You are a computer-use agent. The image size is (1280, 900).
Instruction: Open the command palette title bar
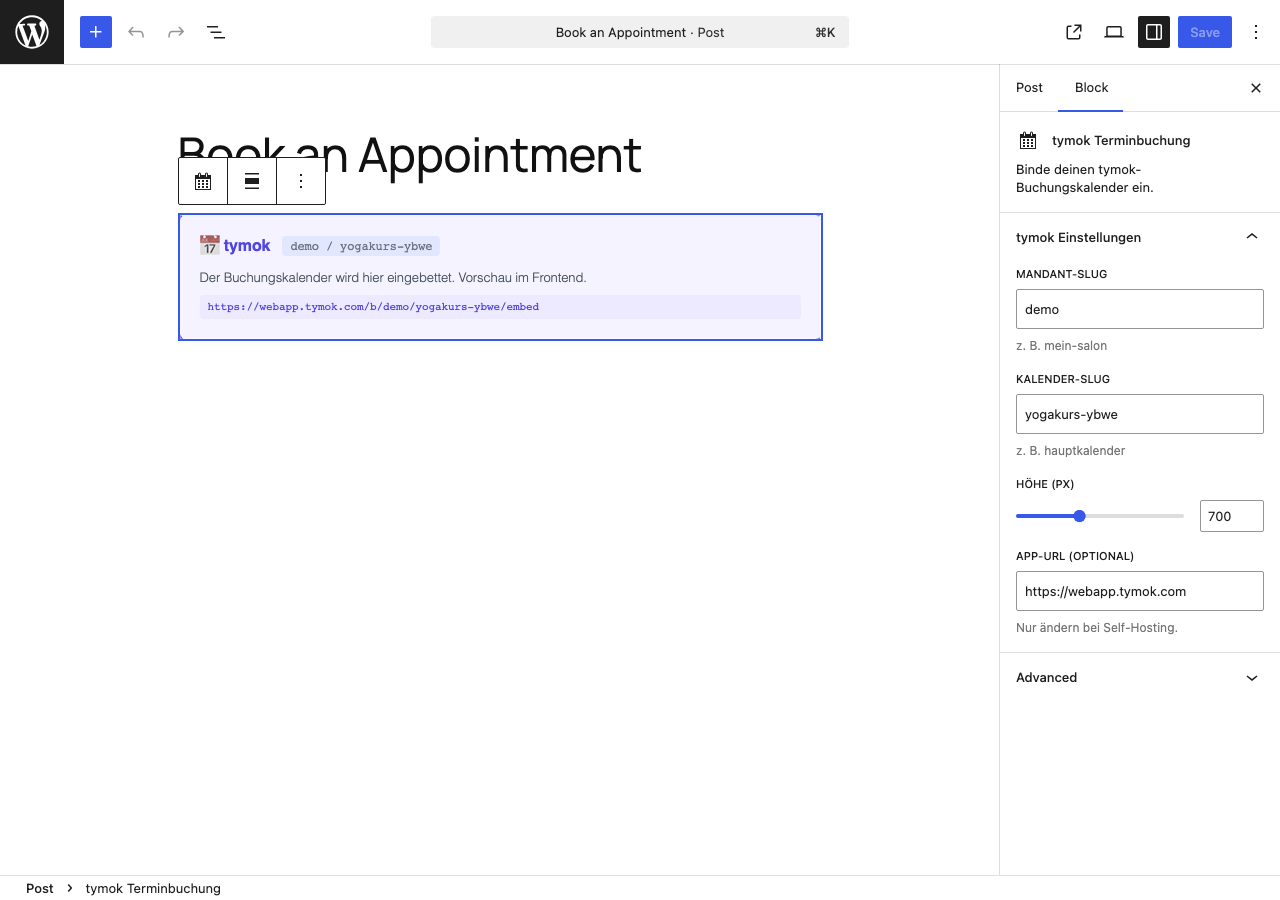(640, 32)
